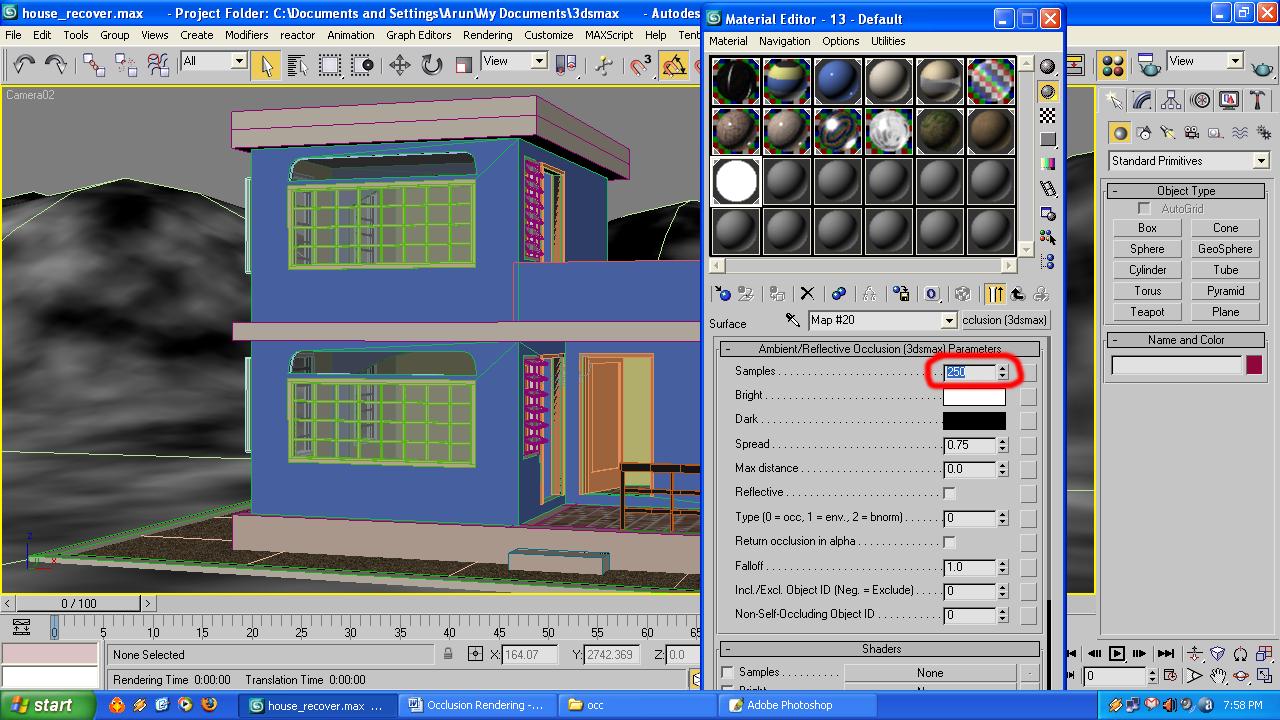The image size is (1280, 720).
Task: Click Go to Parent icon in Material Editor
Action: pyautogui.click(x=1017, y=294)
